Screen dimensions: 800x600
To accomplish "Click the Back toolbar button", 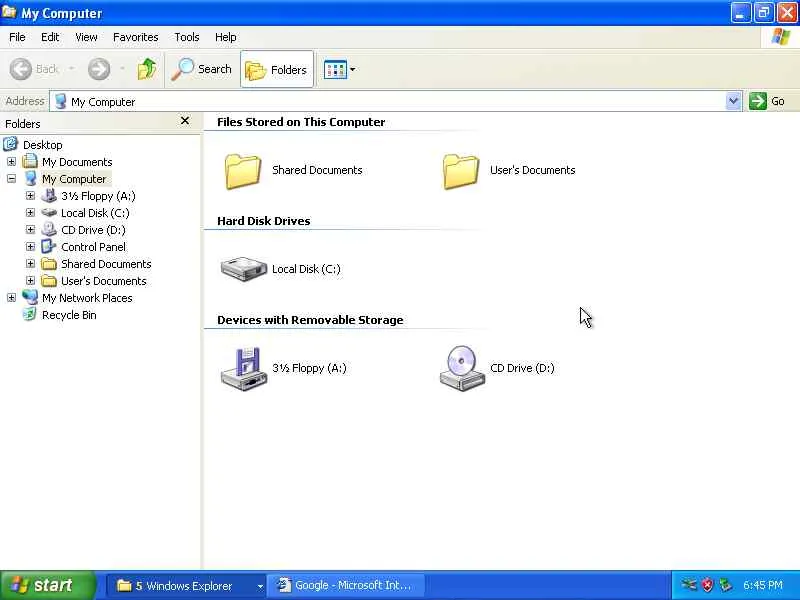I will coord(34,69).
